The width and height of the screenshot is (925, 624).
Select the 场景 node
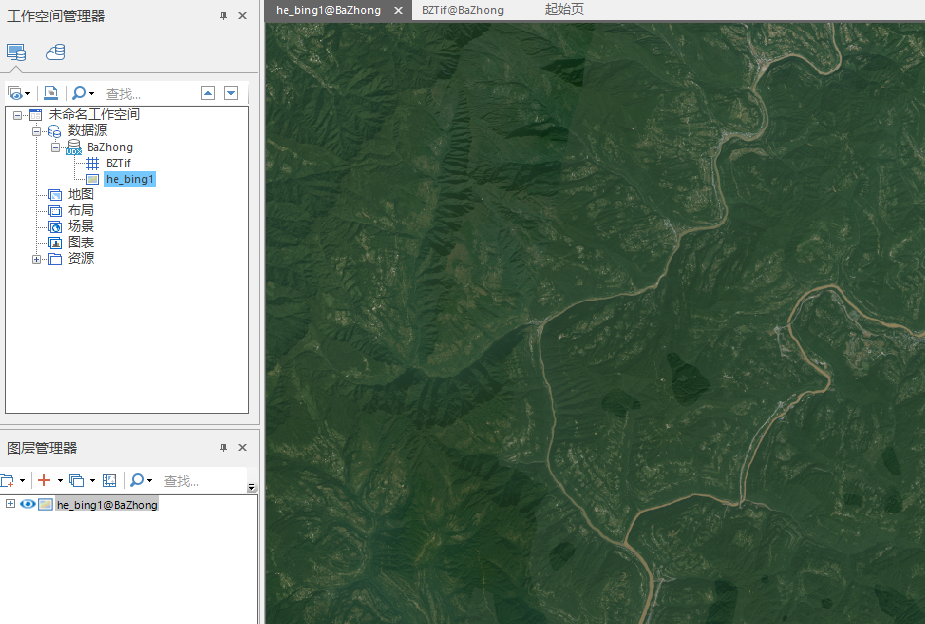tap(81, 226)
